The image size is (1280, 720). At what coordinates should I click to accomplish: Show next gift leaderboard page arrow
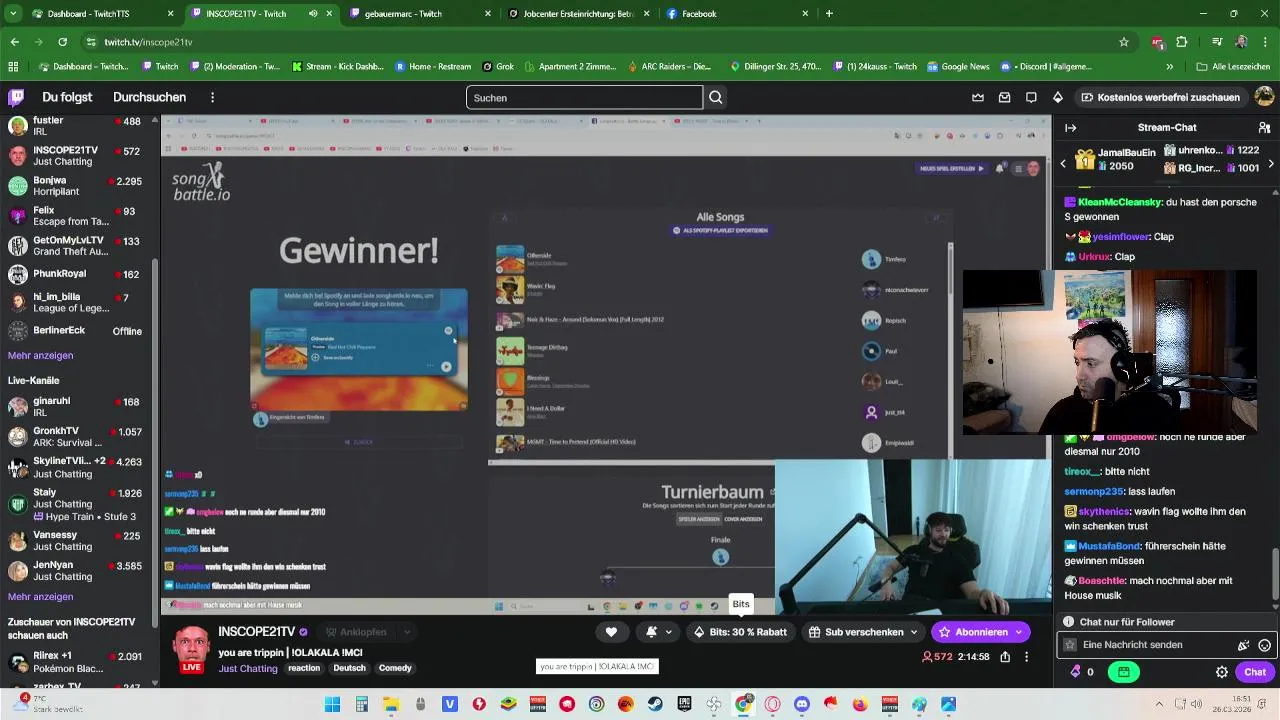pos(1271,163)
